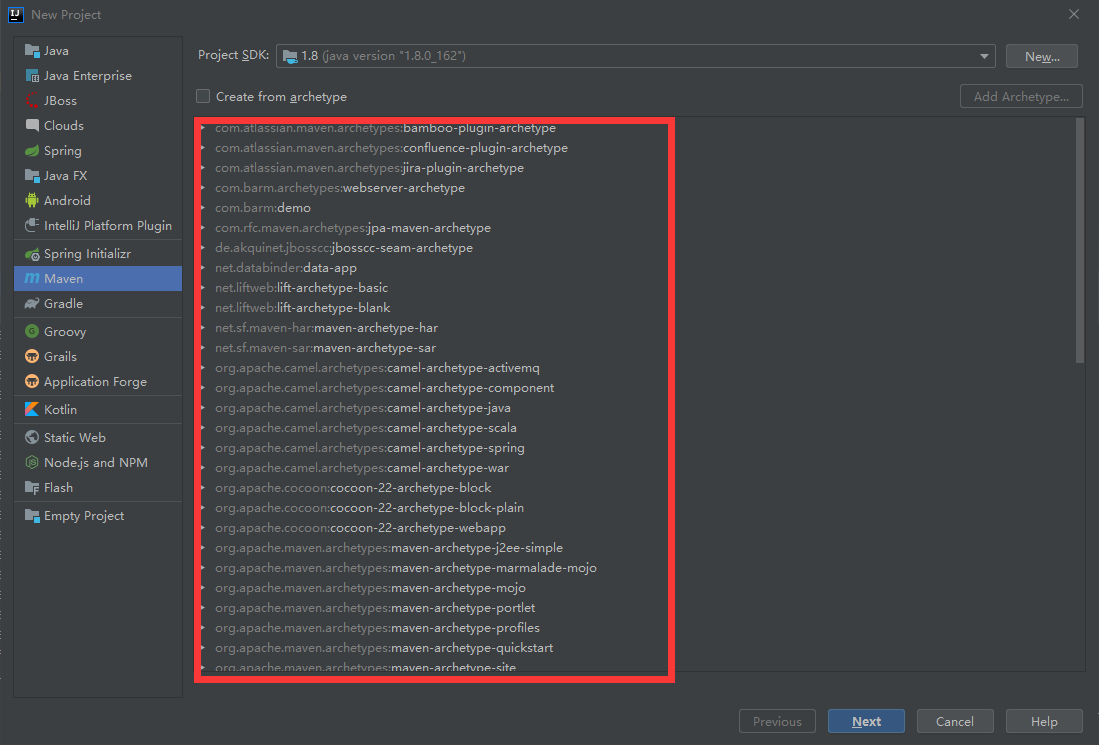Select camel-archetype-java entry
Screen dimensions: 1099x745
coord(363,408)
